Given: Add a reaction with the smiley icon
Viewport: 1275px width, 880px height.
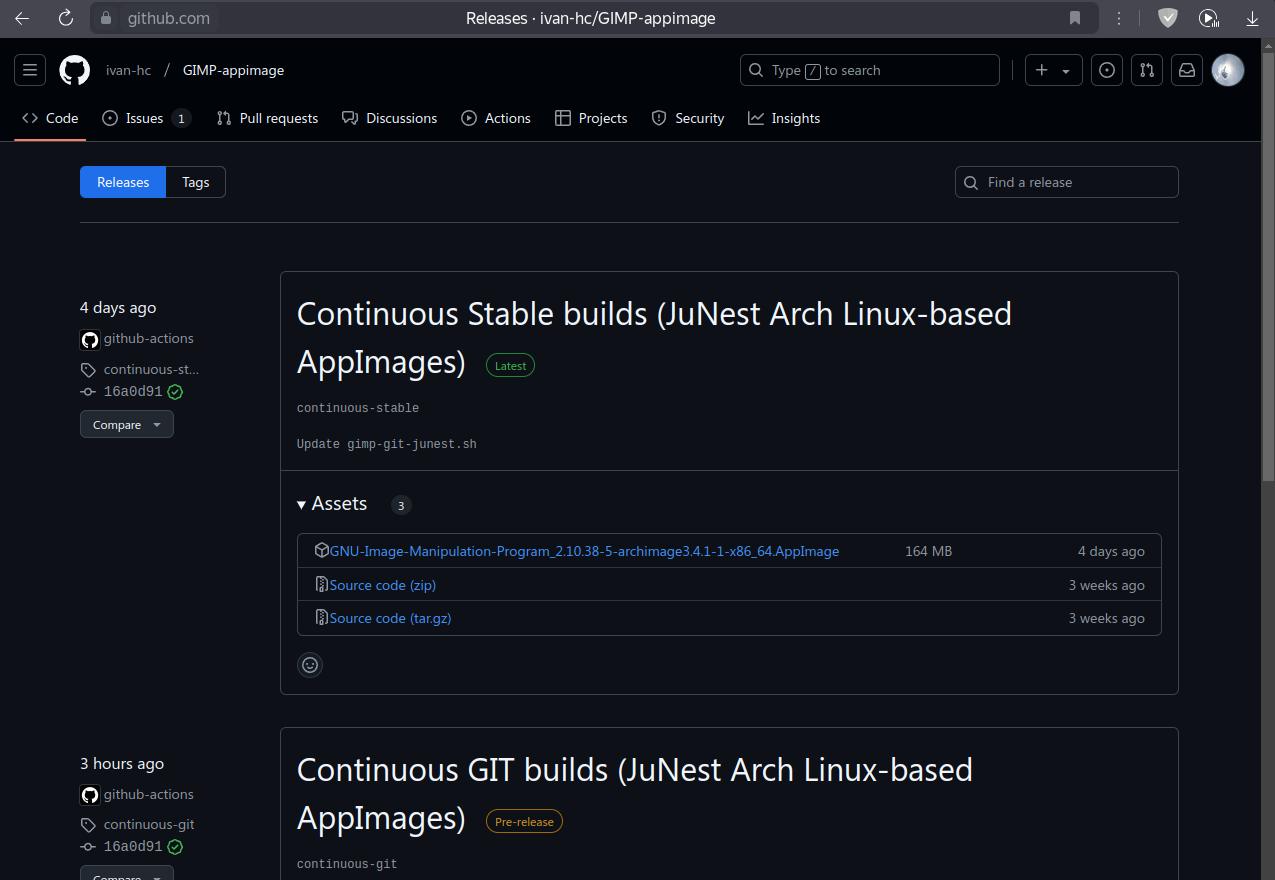Looking at the screenshot, I should point(310,665).
